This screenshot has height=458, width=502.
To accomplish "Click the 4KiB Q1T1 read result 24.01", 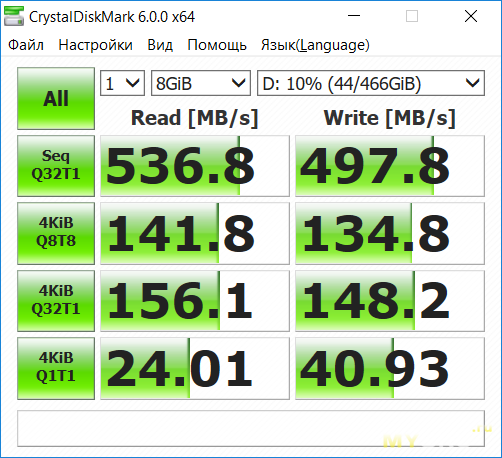I will (x=195, y=368).
